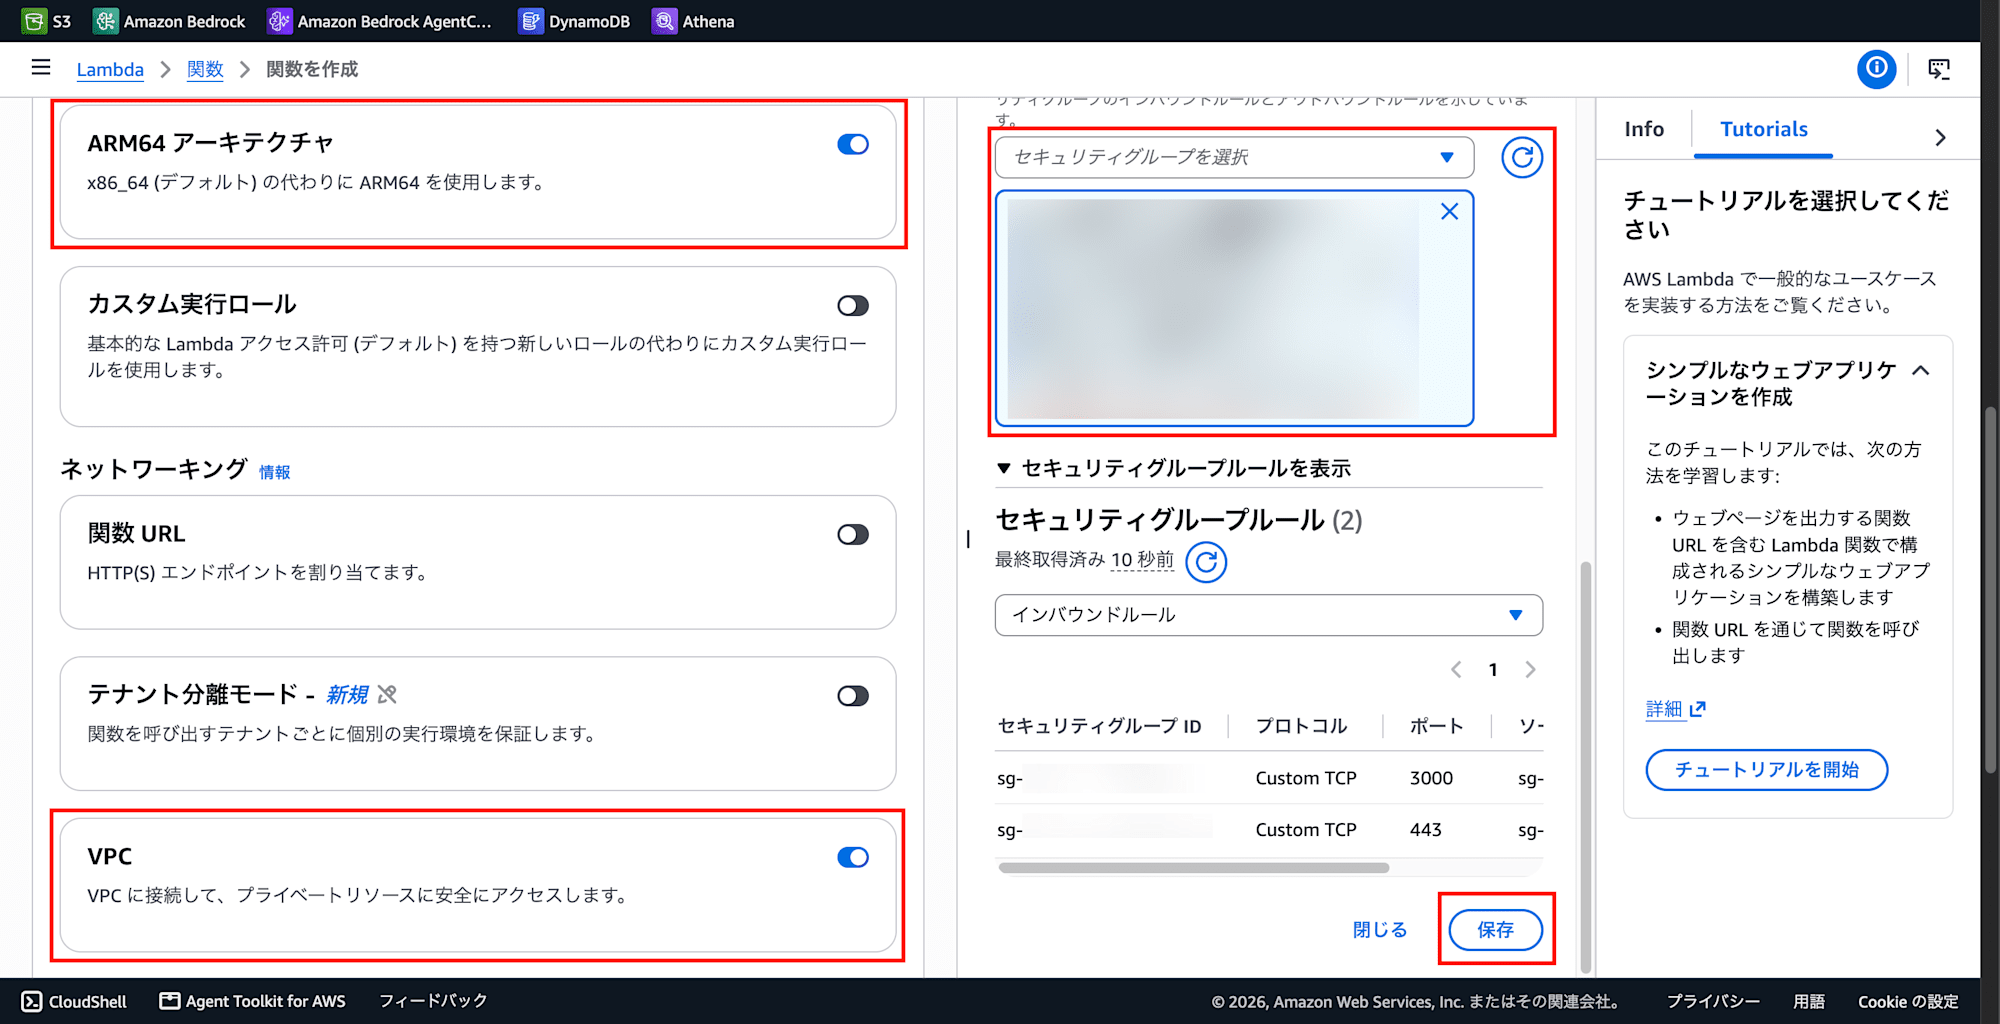Click external link icon beside 詳細

click(x=1697, y=709)
